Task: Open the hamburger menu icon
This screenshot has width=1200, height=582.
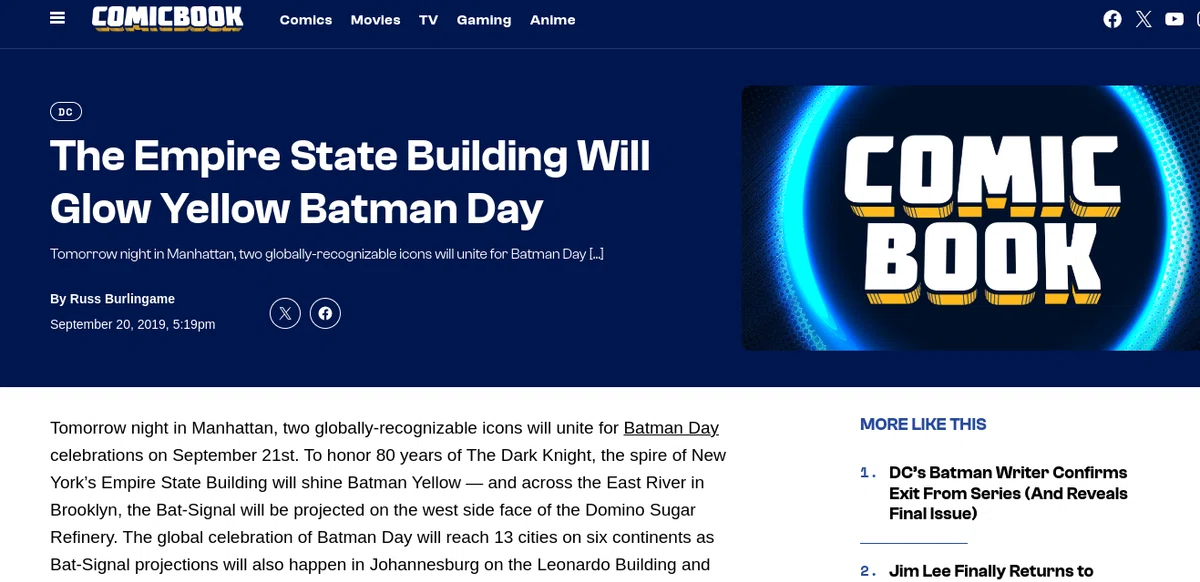Action: [57, 19]
